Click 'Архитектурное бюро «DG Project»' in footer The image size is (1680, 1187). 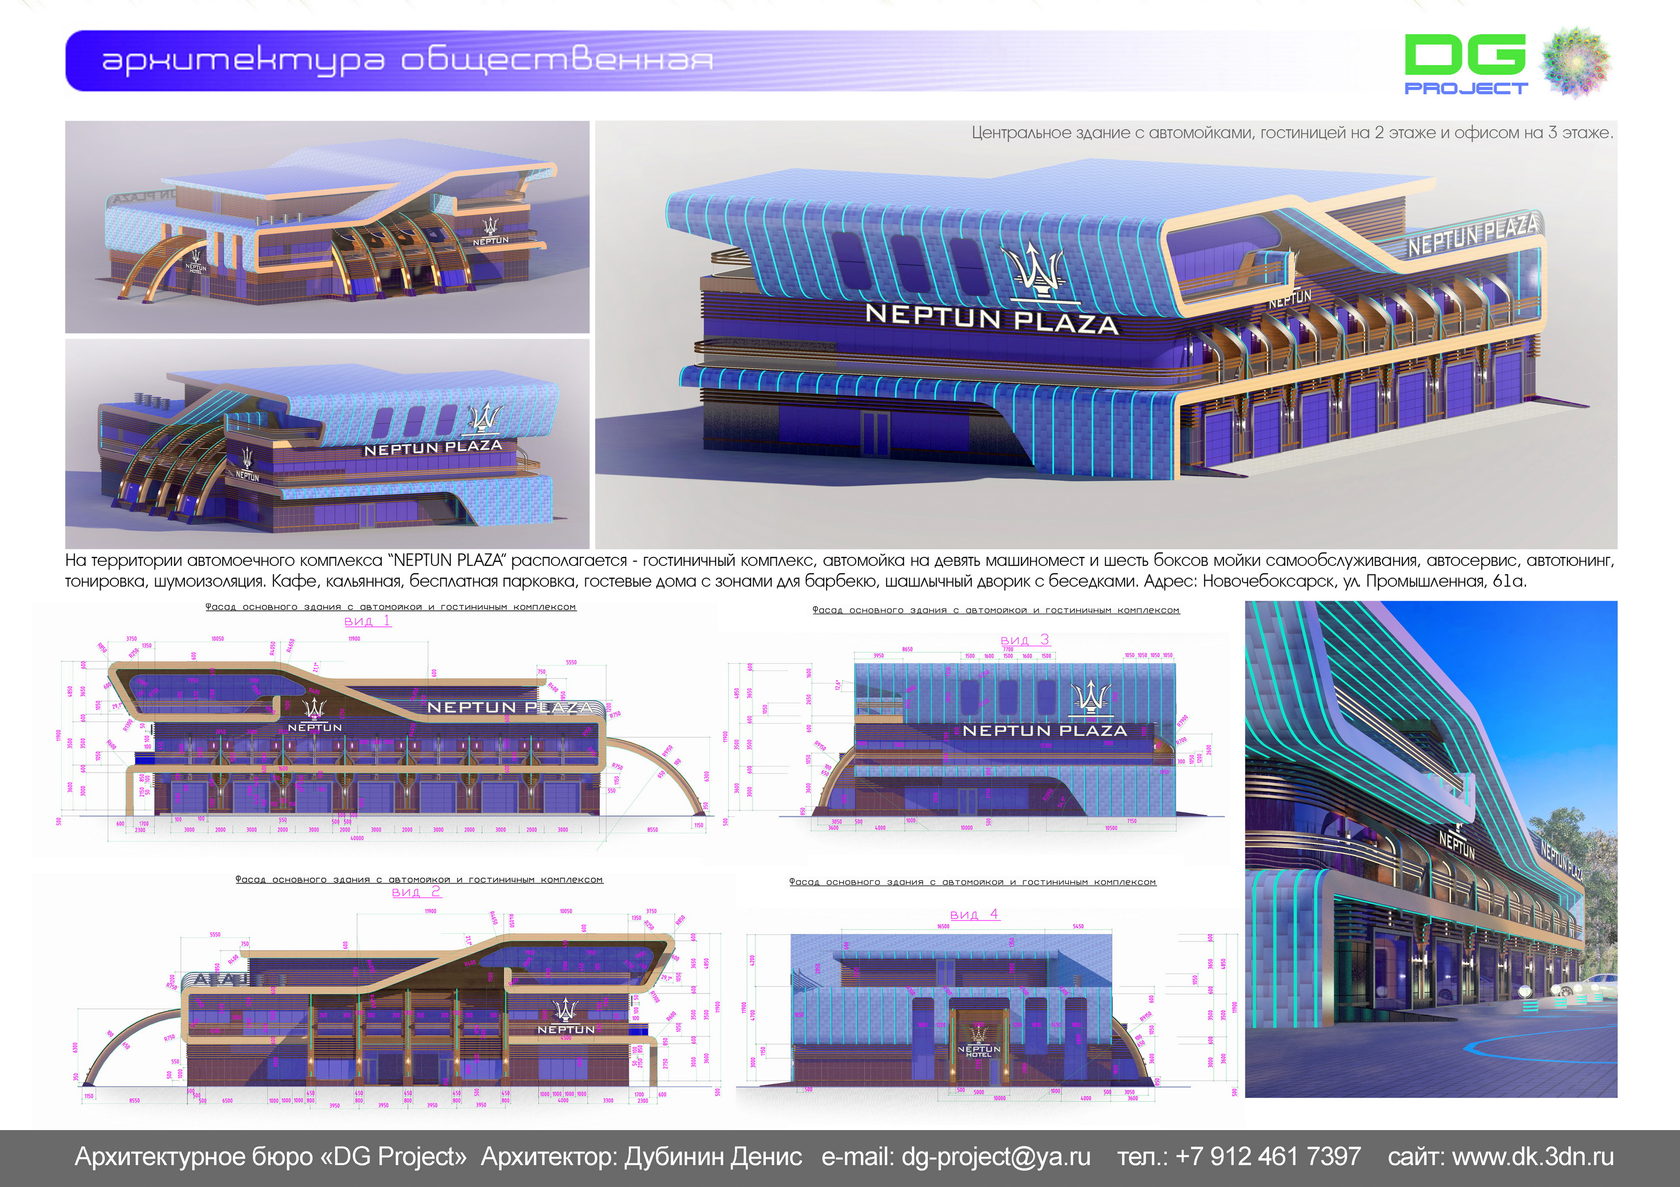click(x=271, y=1157)
